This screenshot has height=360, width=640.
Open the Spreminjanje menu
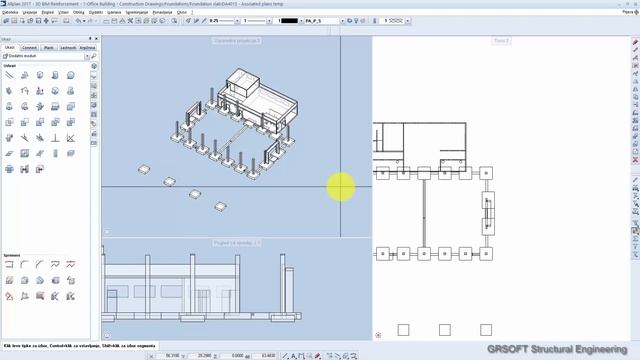point(137,12)
